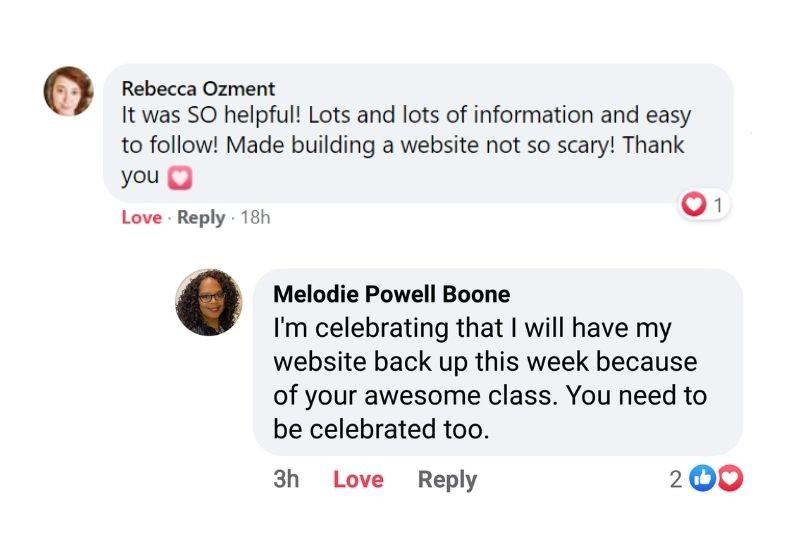Click Rebecca Ozment's profile picture
The width and height of the screenshot is (800, 550).
tap(68, 91)
